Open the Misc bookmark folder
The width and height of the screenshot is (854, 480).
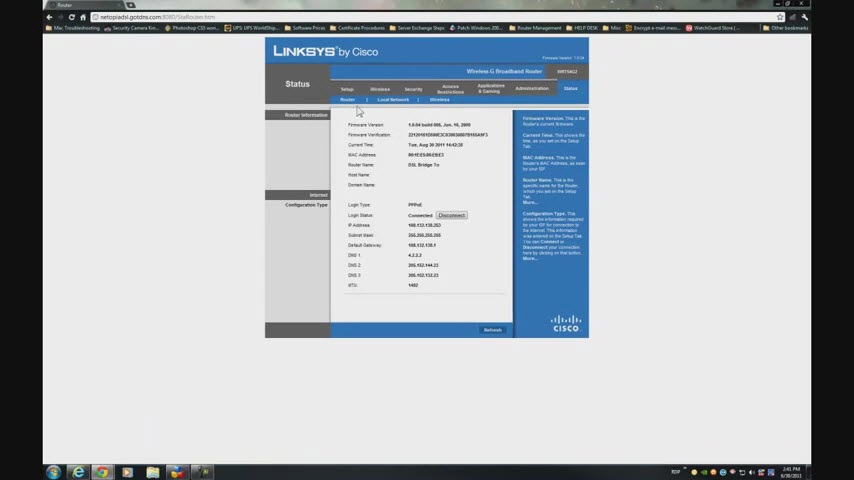click(612, 28)
